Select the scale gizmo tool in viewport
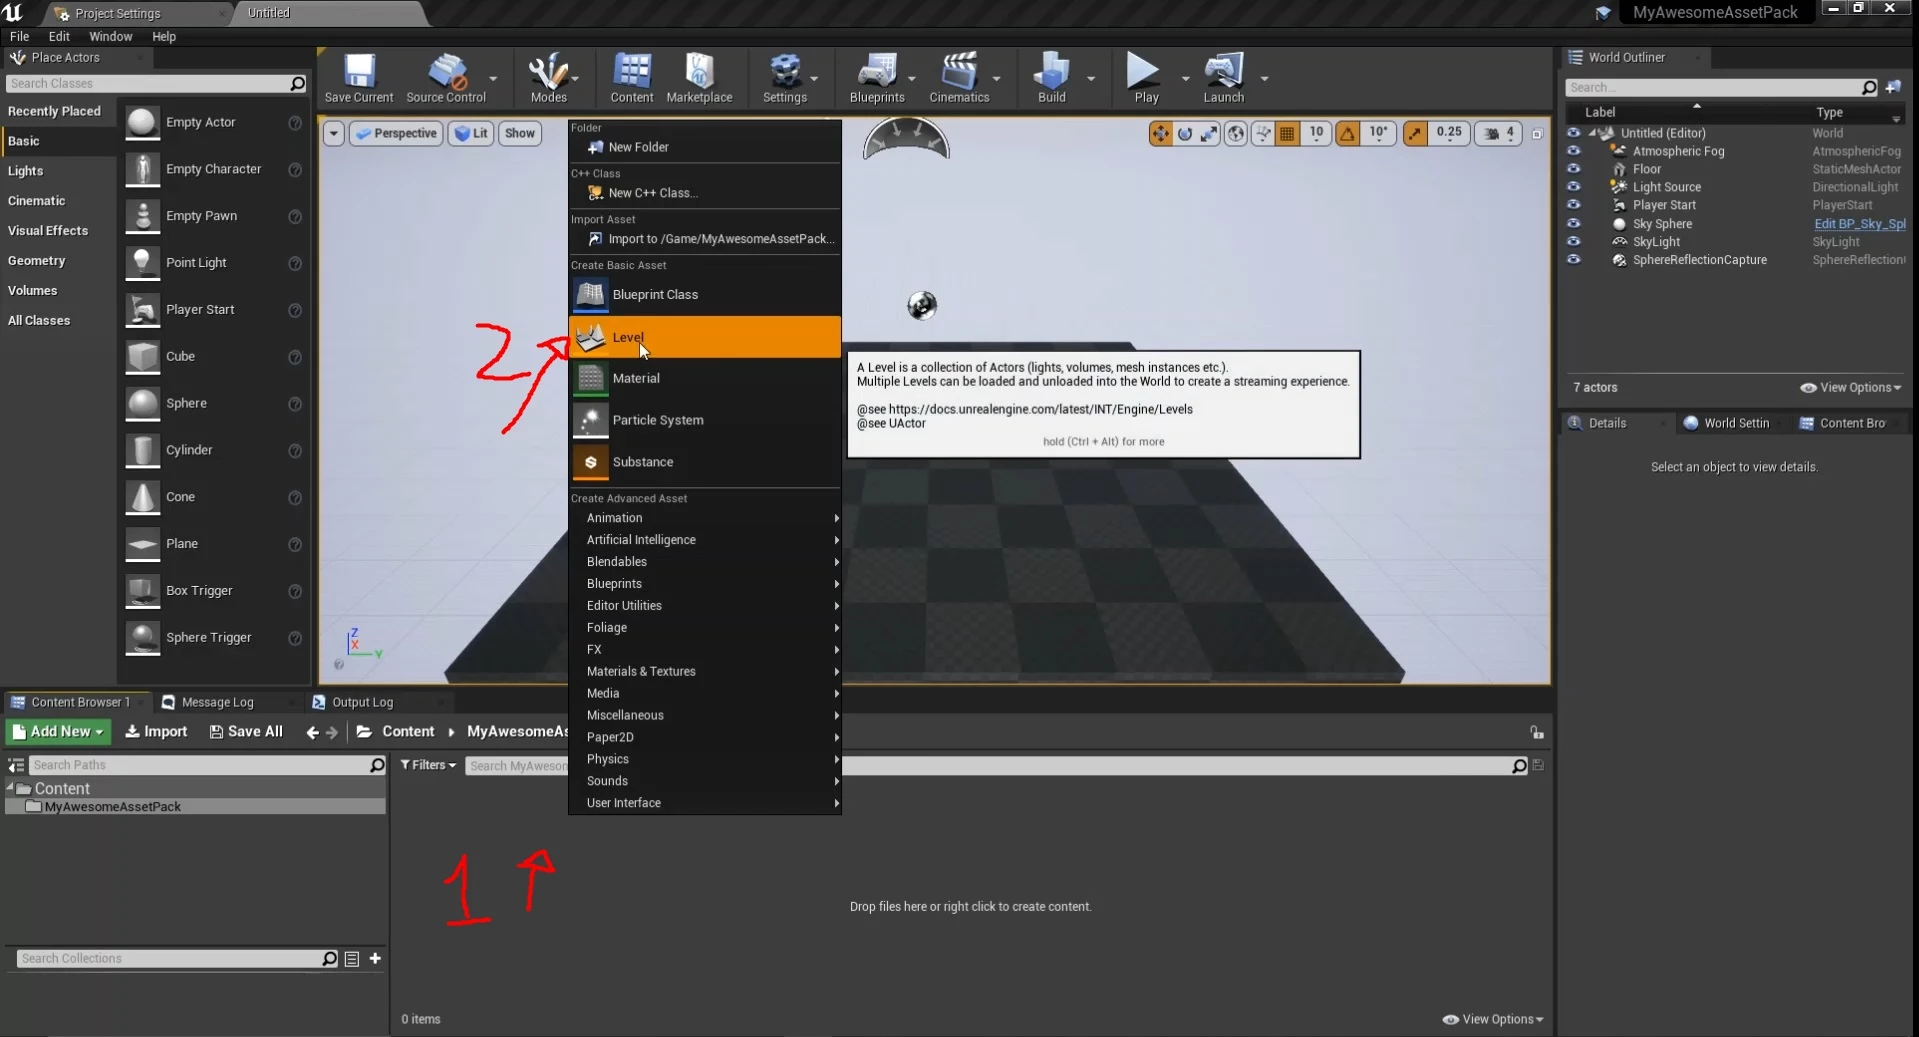The height and width of the screenshot is (1037, 1919). [x=1209, y=133]
